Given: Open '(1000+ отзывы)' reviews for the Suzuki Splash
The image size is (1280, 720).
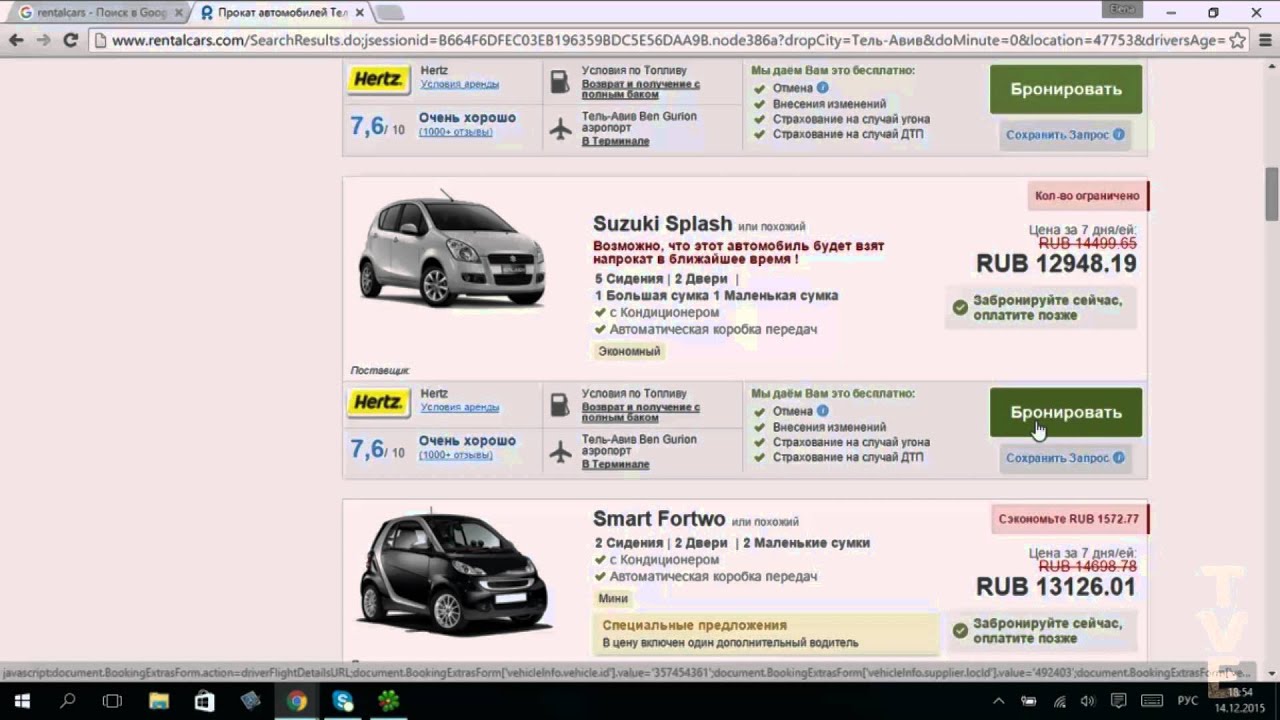Looking at the screenshot, I should click(455, 455).
